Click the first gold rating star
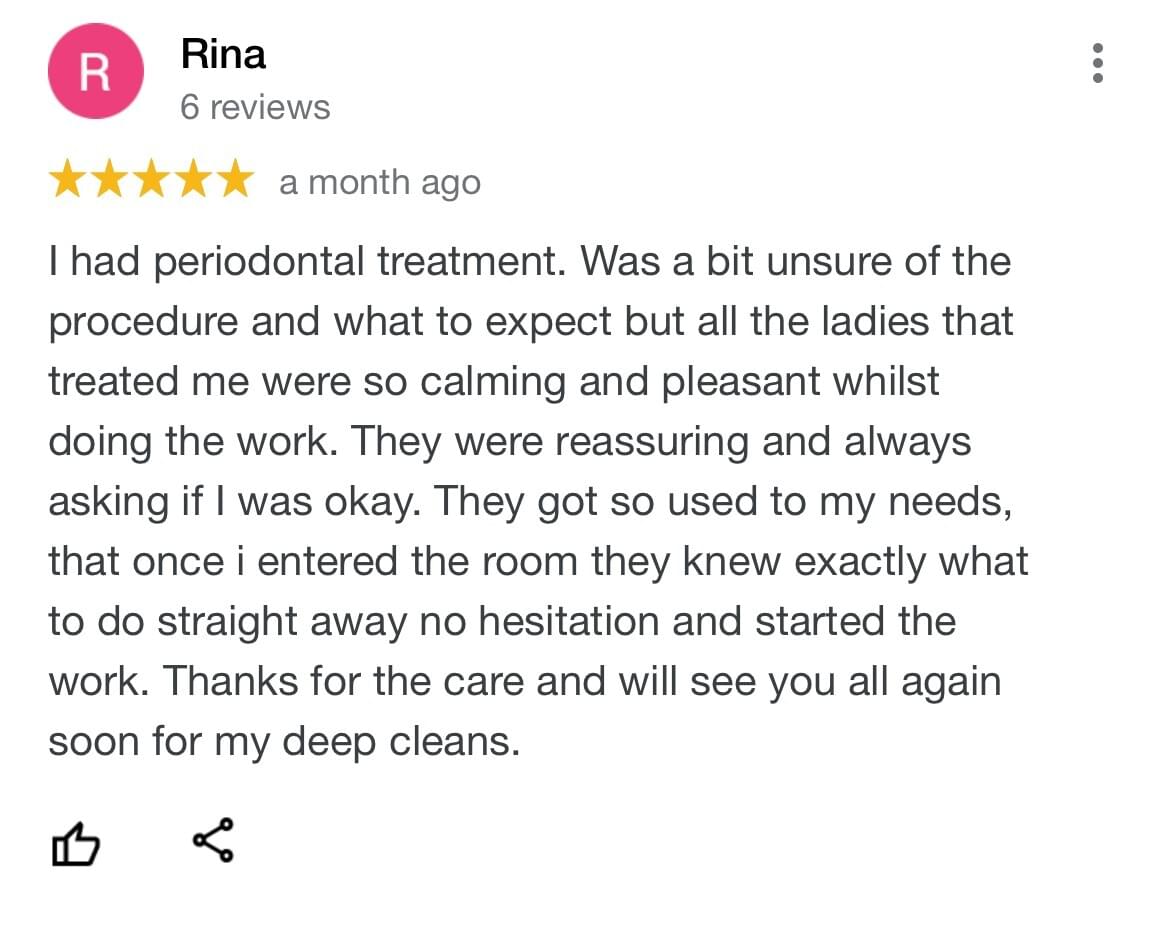1170x936 pixels. (x=68, y=178)
